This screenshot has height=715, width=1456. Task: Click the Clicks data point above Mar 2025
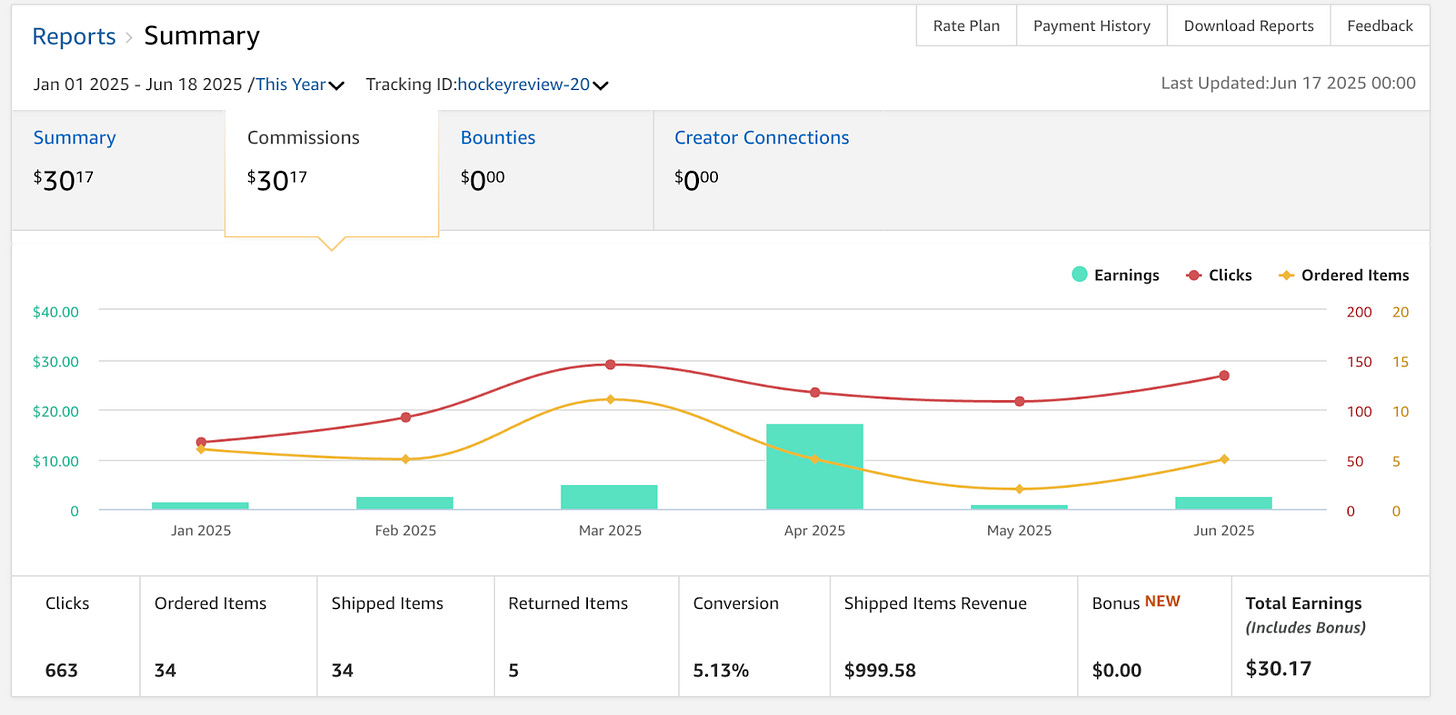point(610,365)
